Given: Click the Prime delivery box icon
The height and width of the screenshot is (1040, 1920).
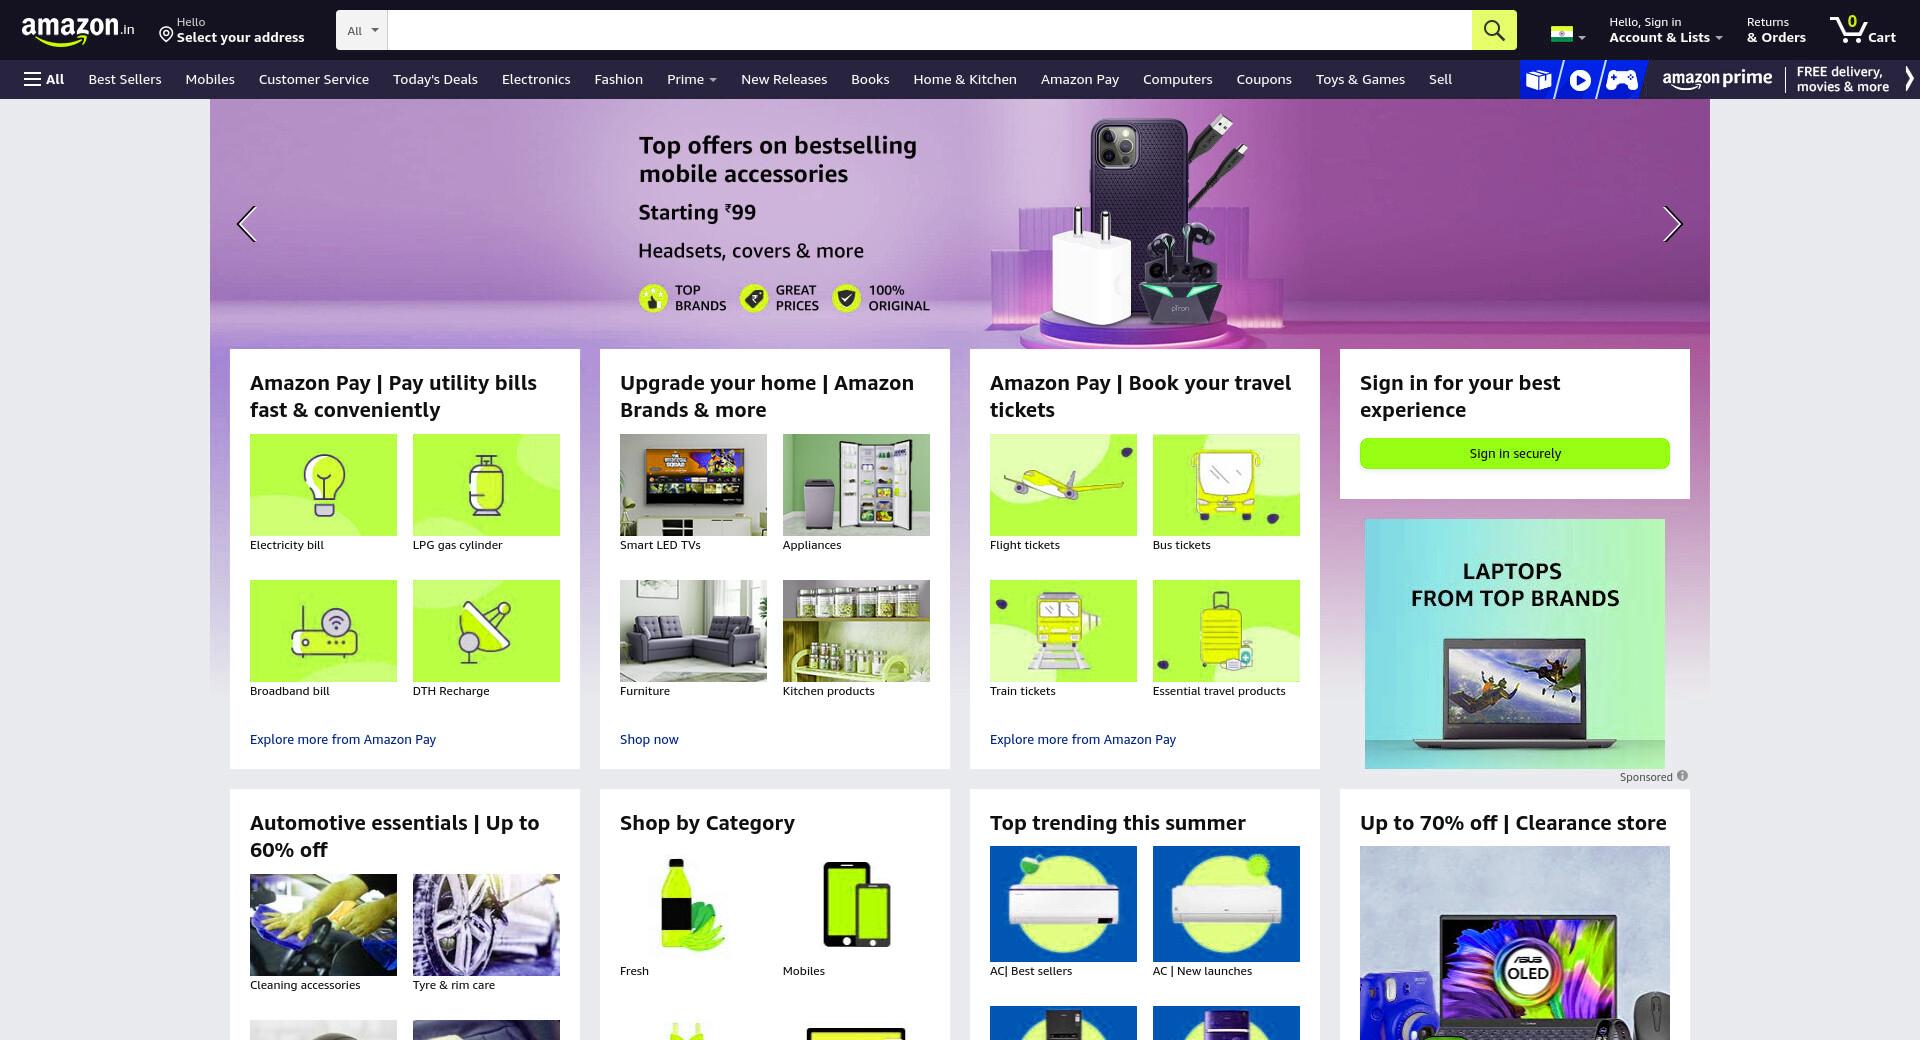Looking at the screenshot, I should tap(1539, 80).
